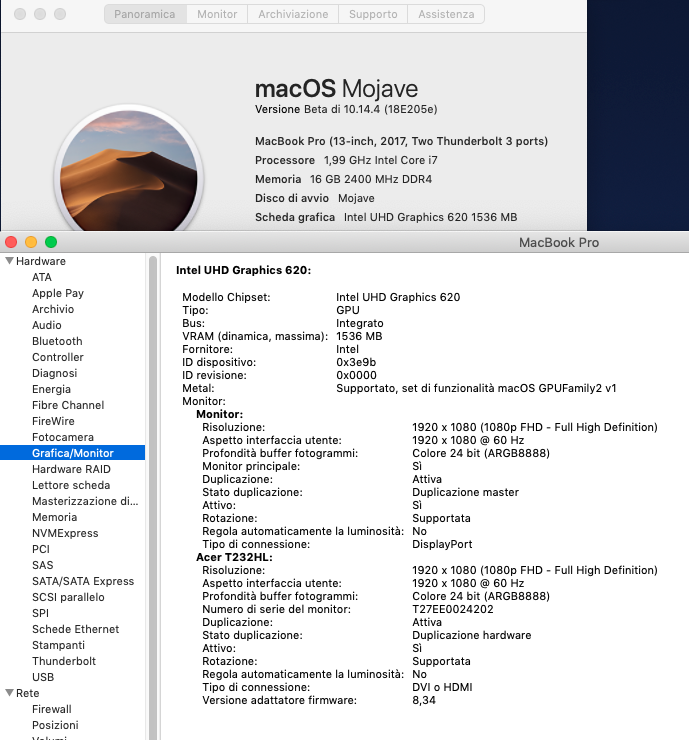Click the macOS Mojave desert logo image
Image resolution: width=689 pixels, height=740 pixels.
(129, 170)
